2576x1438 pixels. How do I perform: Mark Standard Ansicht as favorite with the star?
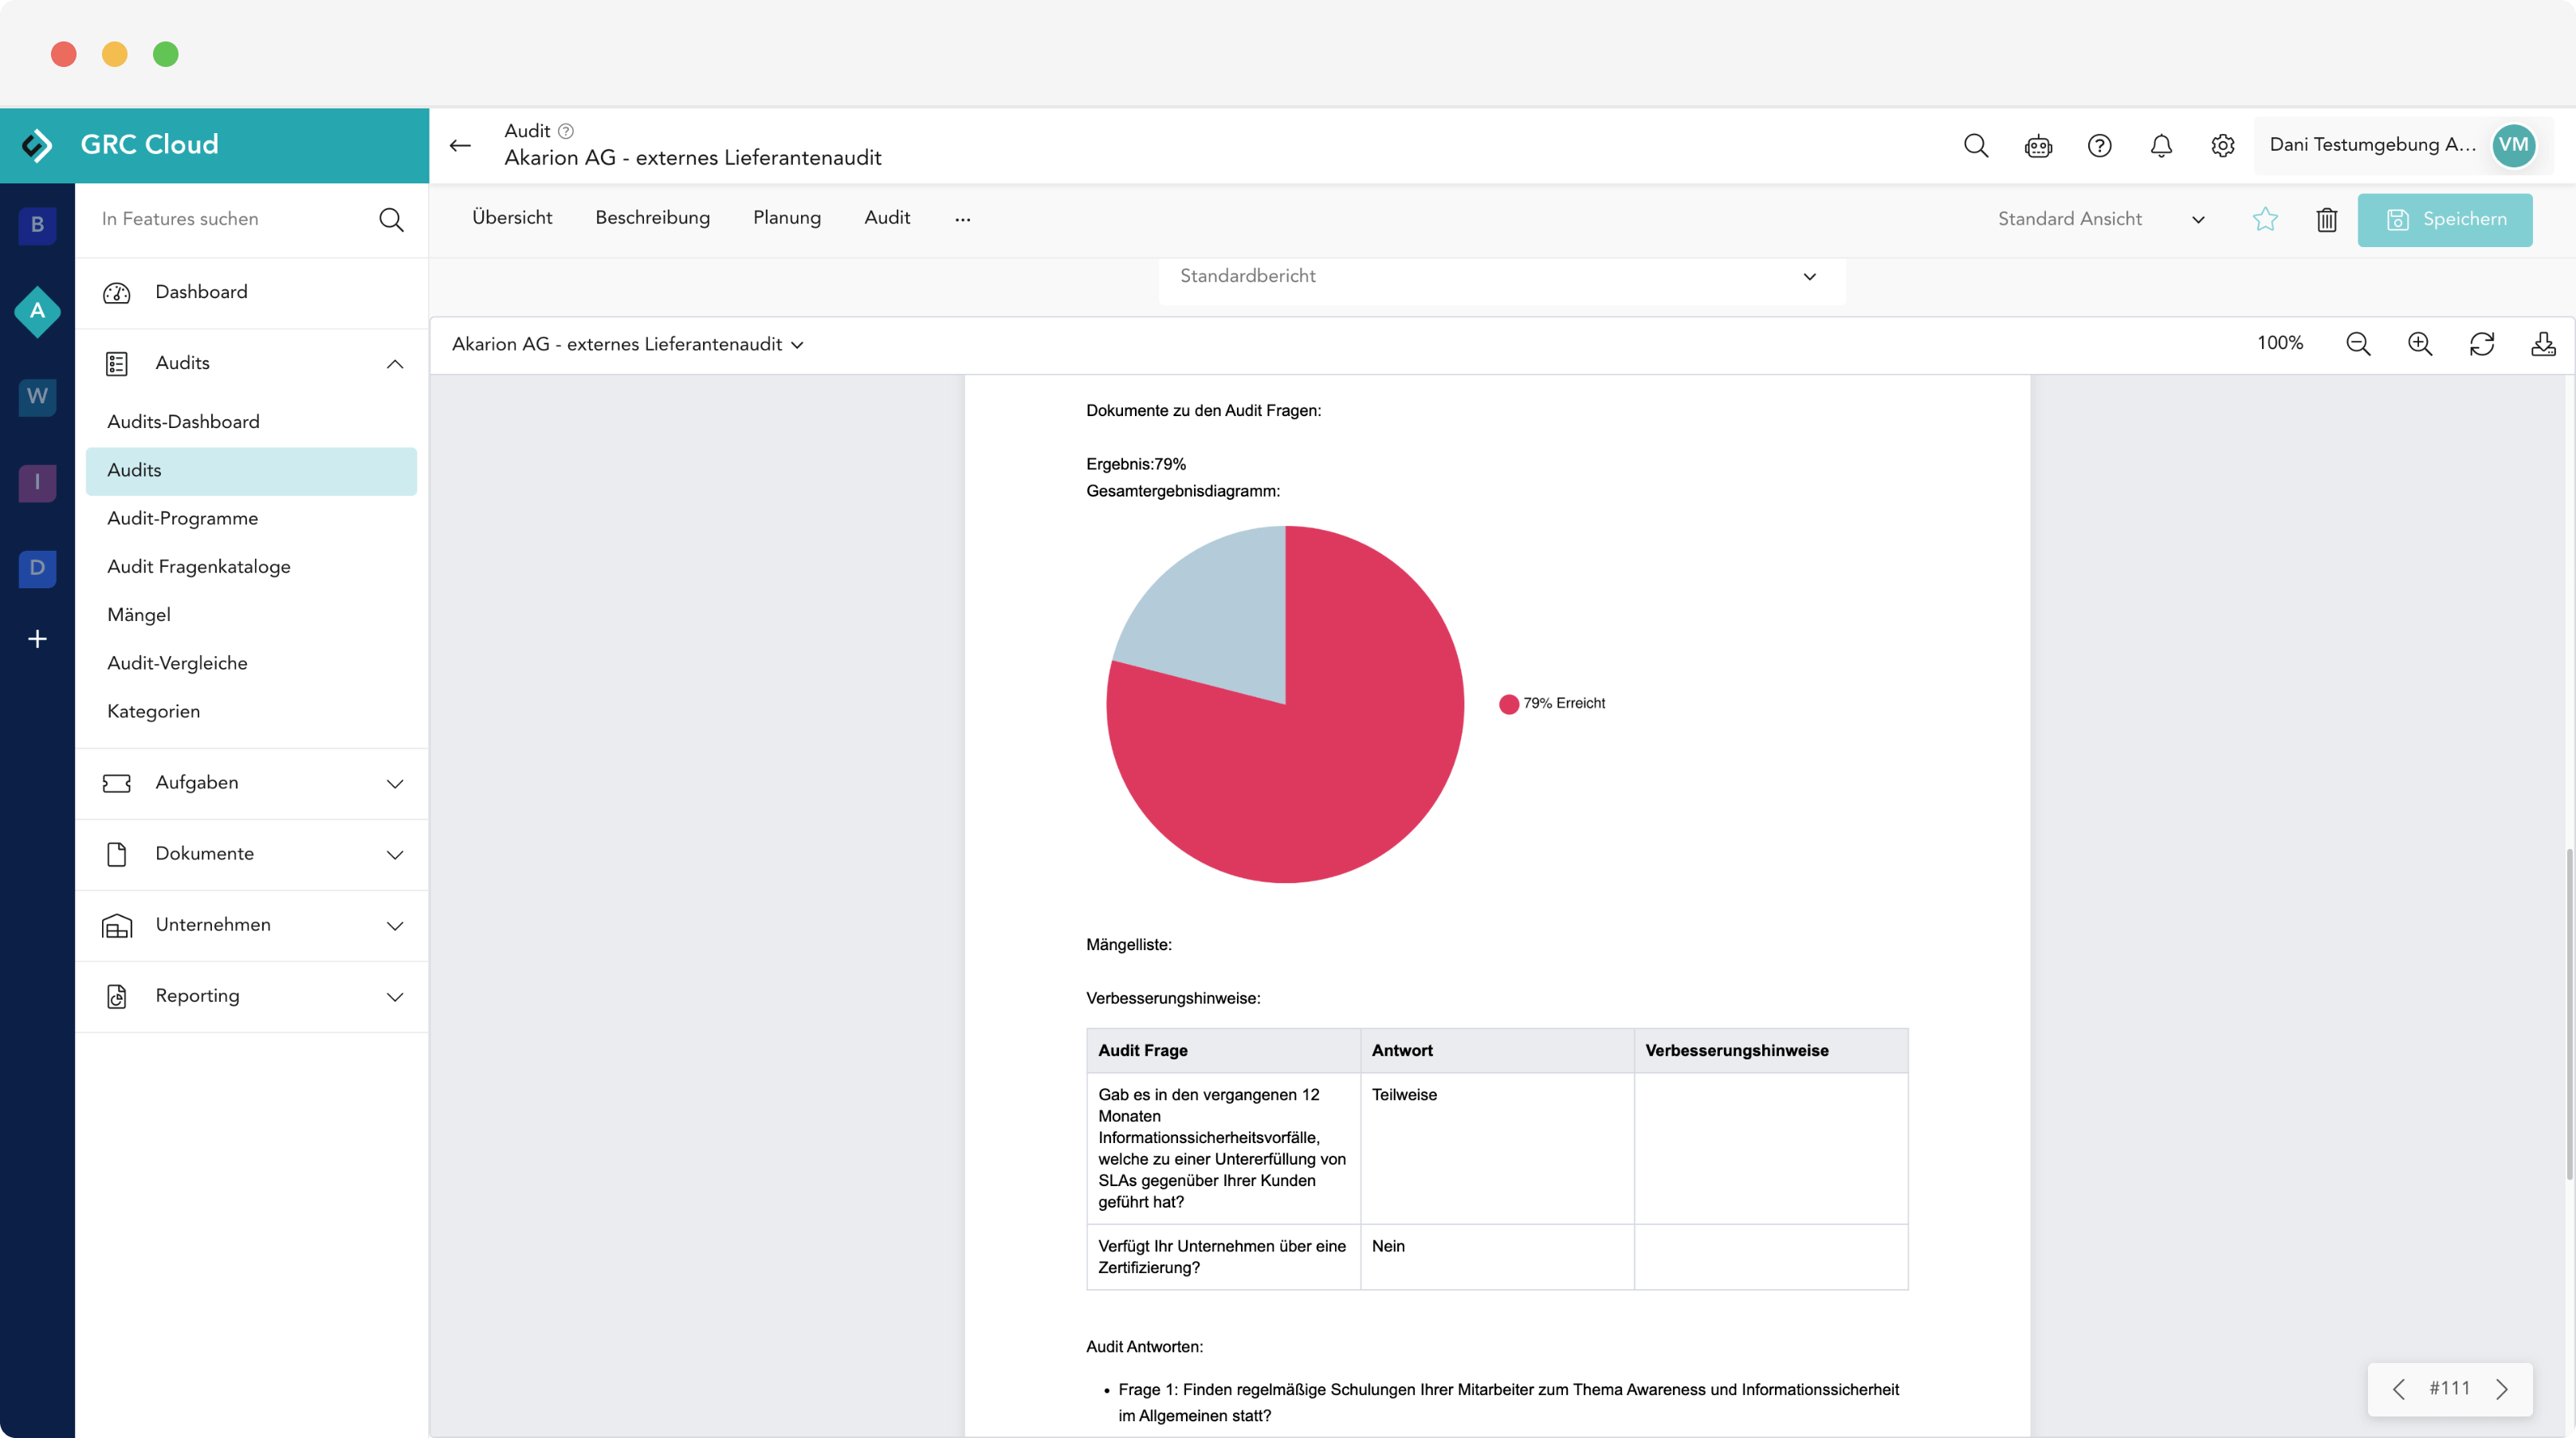(x=2264, y=220)
